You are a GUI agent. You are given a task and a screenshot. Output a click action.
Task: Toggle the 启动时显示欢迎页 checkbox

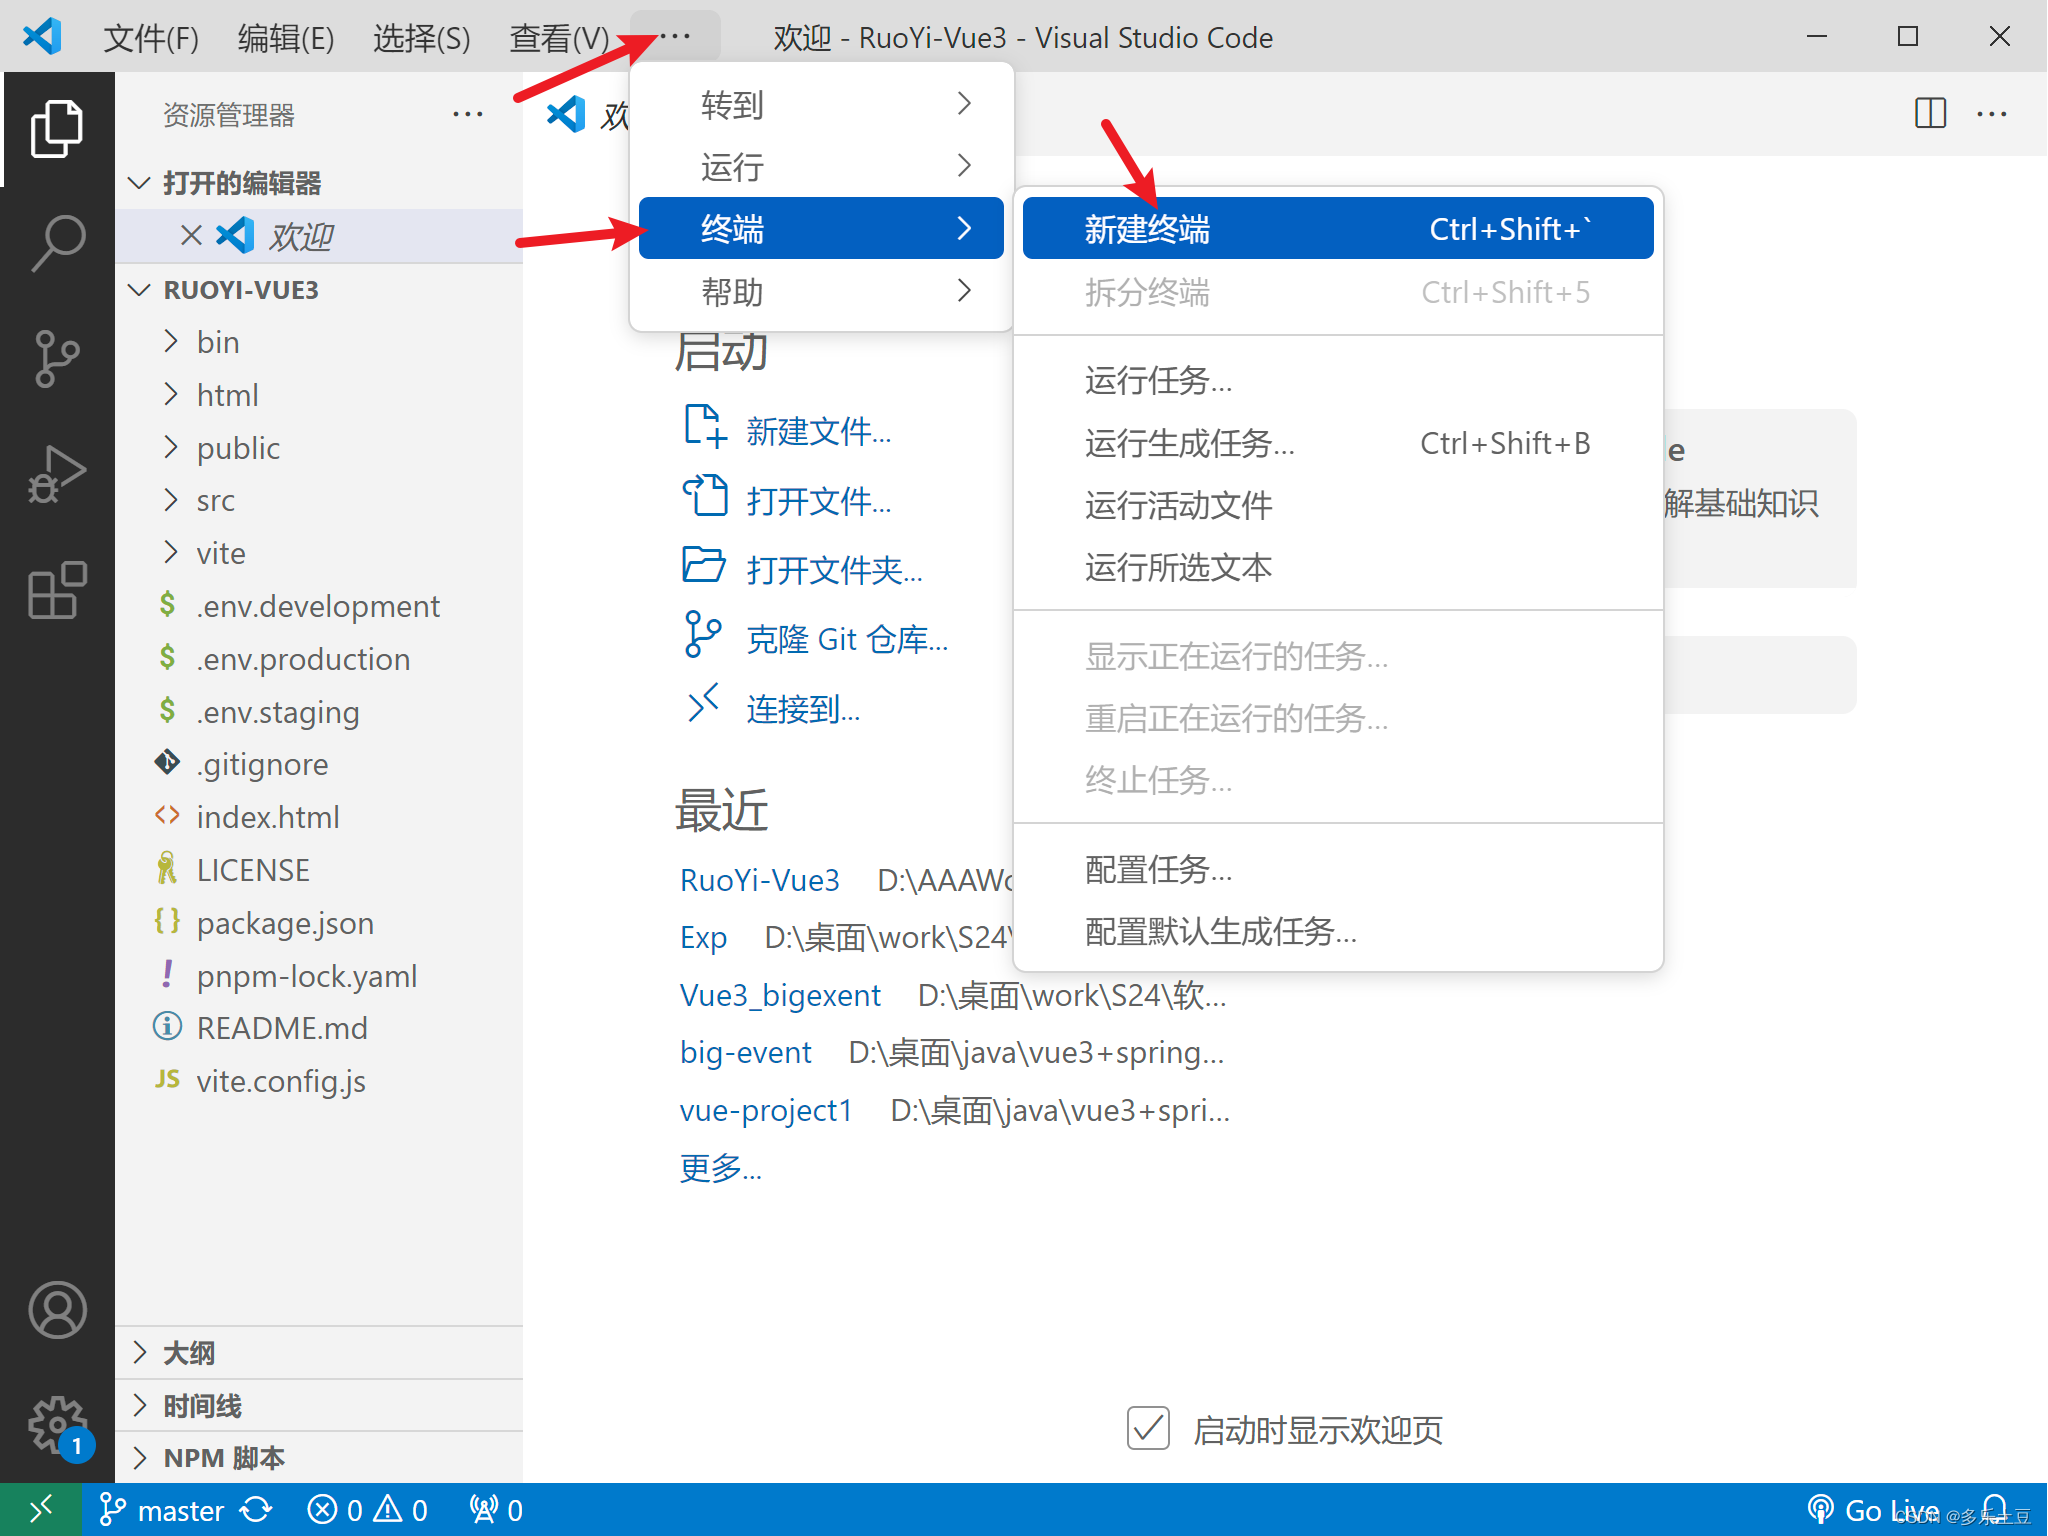click(x=1147, y=1428)
